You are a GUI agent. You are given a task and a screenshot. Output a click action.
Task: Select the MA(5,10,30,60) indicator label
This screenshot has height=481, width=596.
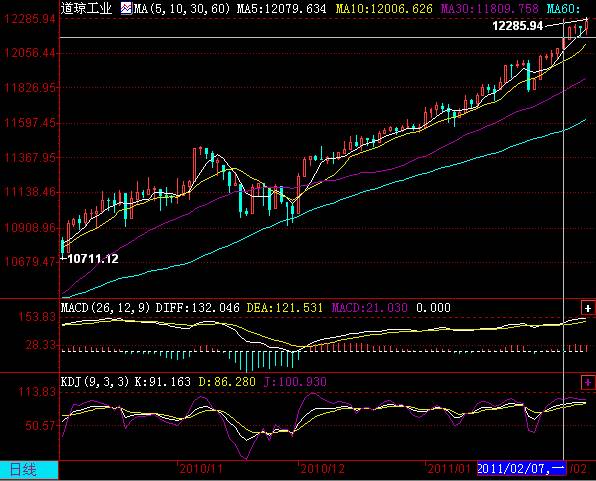click(182, 8)
